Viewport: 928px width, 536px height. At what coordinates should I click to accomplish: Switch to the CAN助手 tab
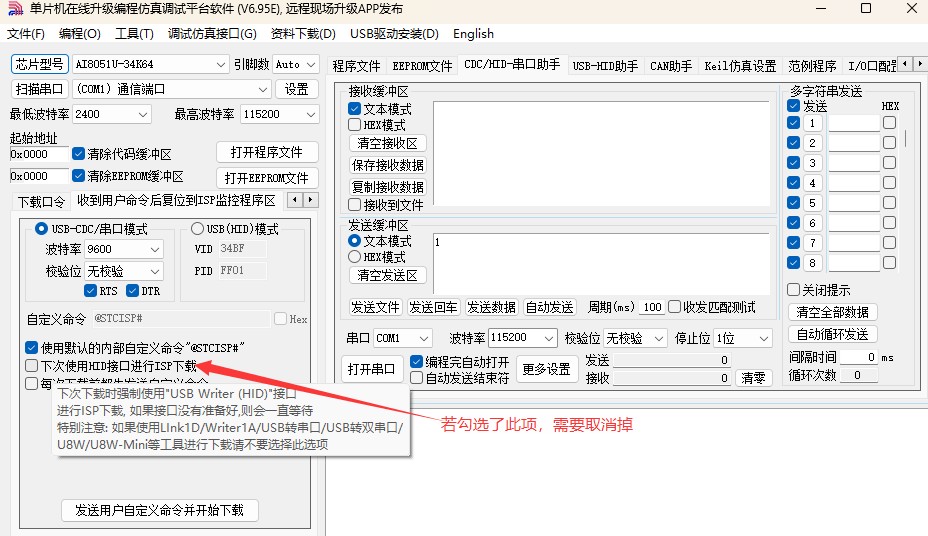coord(671,66)
